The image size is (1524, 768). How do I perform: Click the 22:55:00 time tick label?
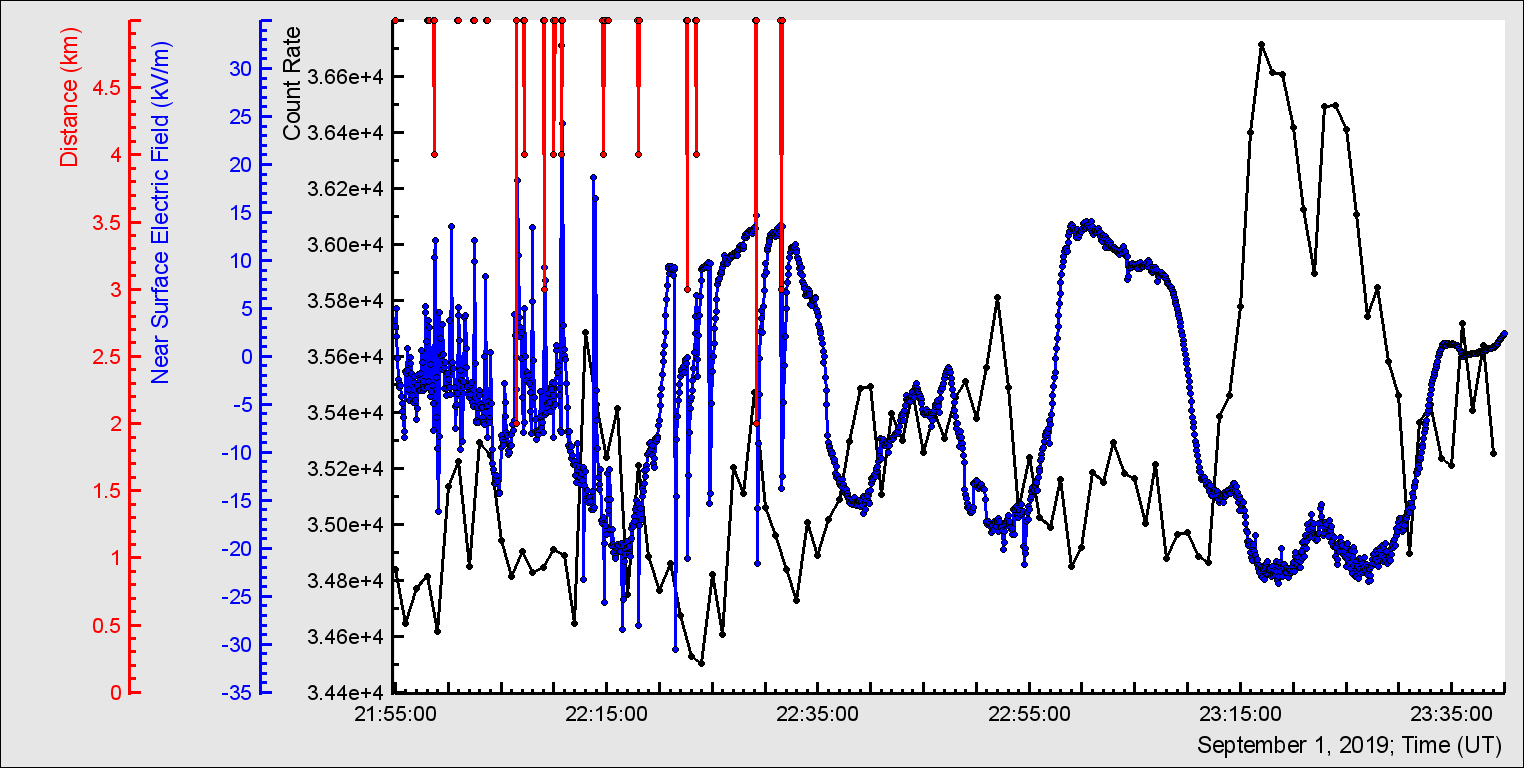pos(1029,714)
